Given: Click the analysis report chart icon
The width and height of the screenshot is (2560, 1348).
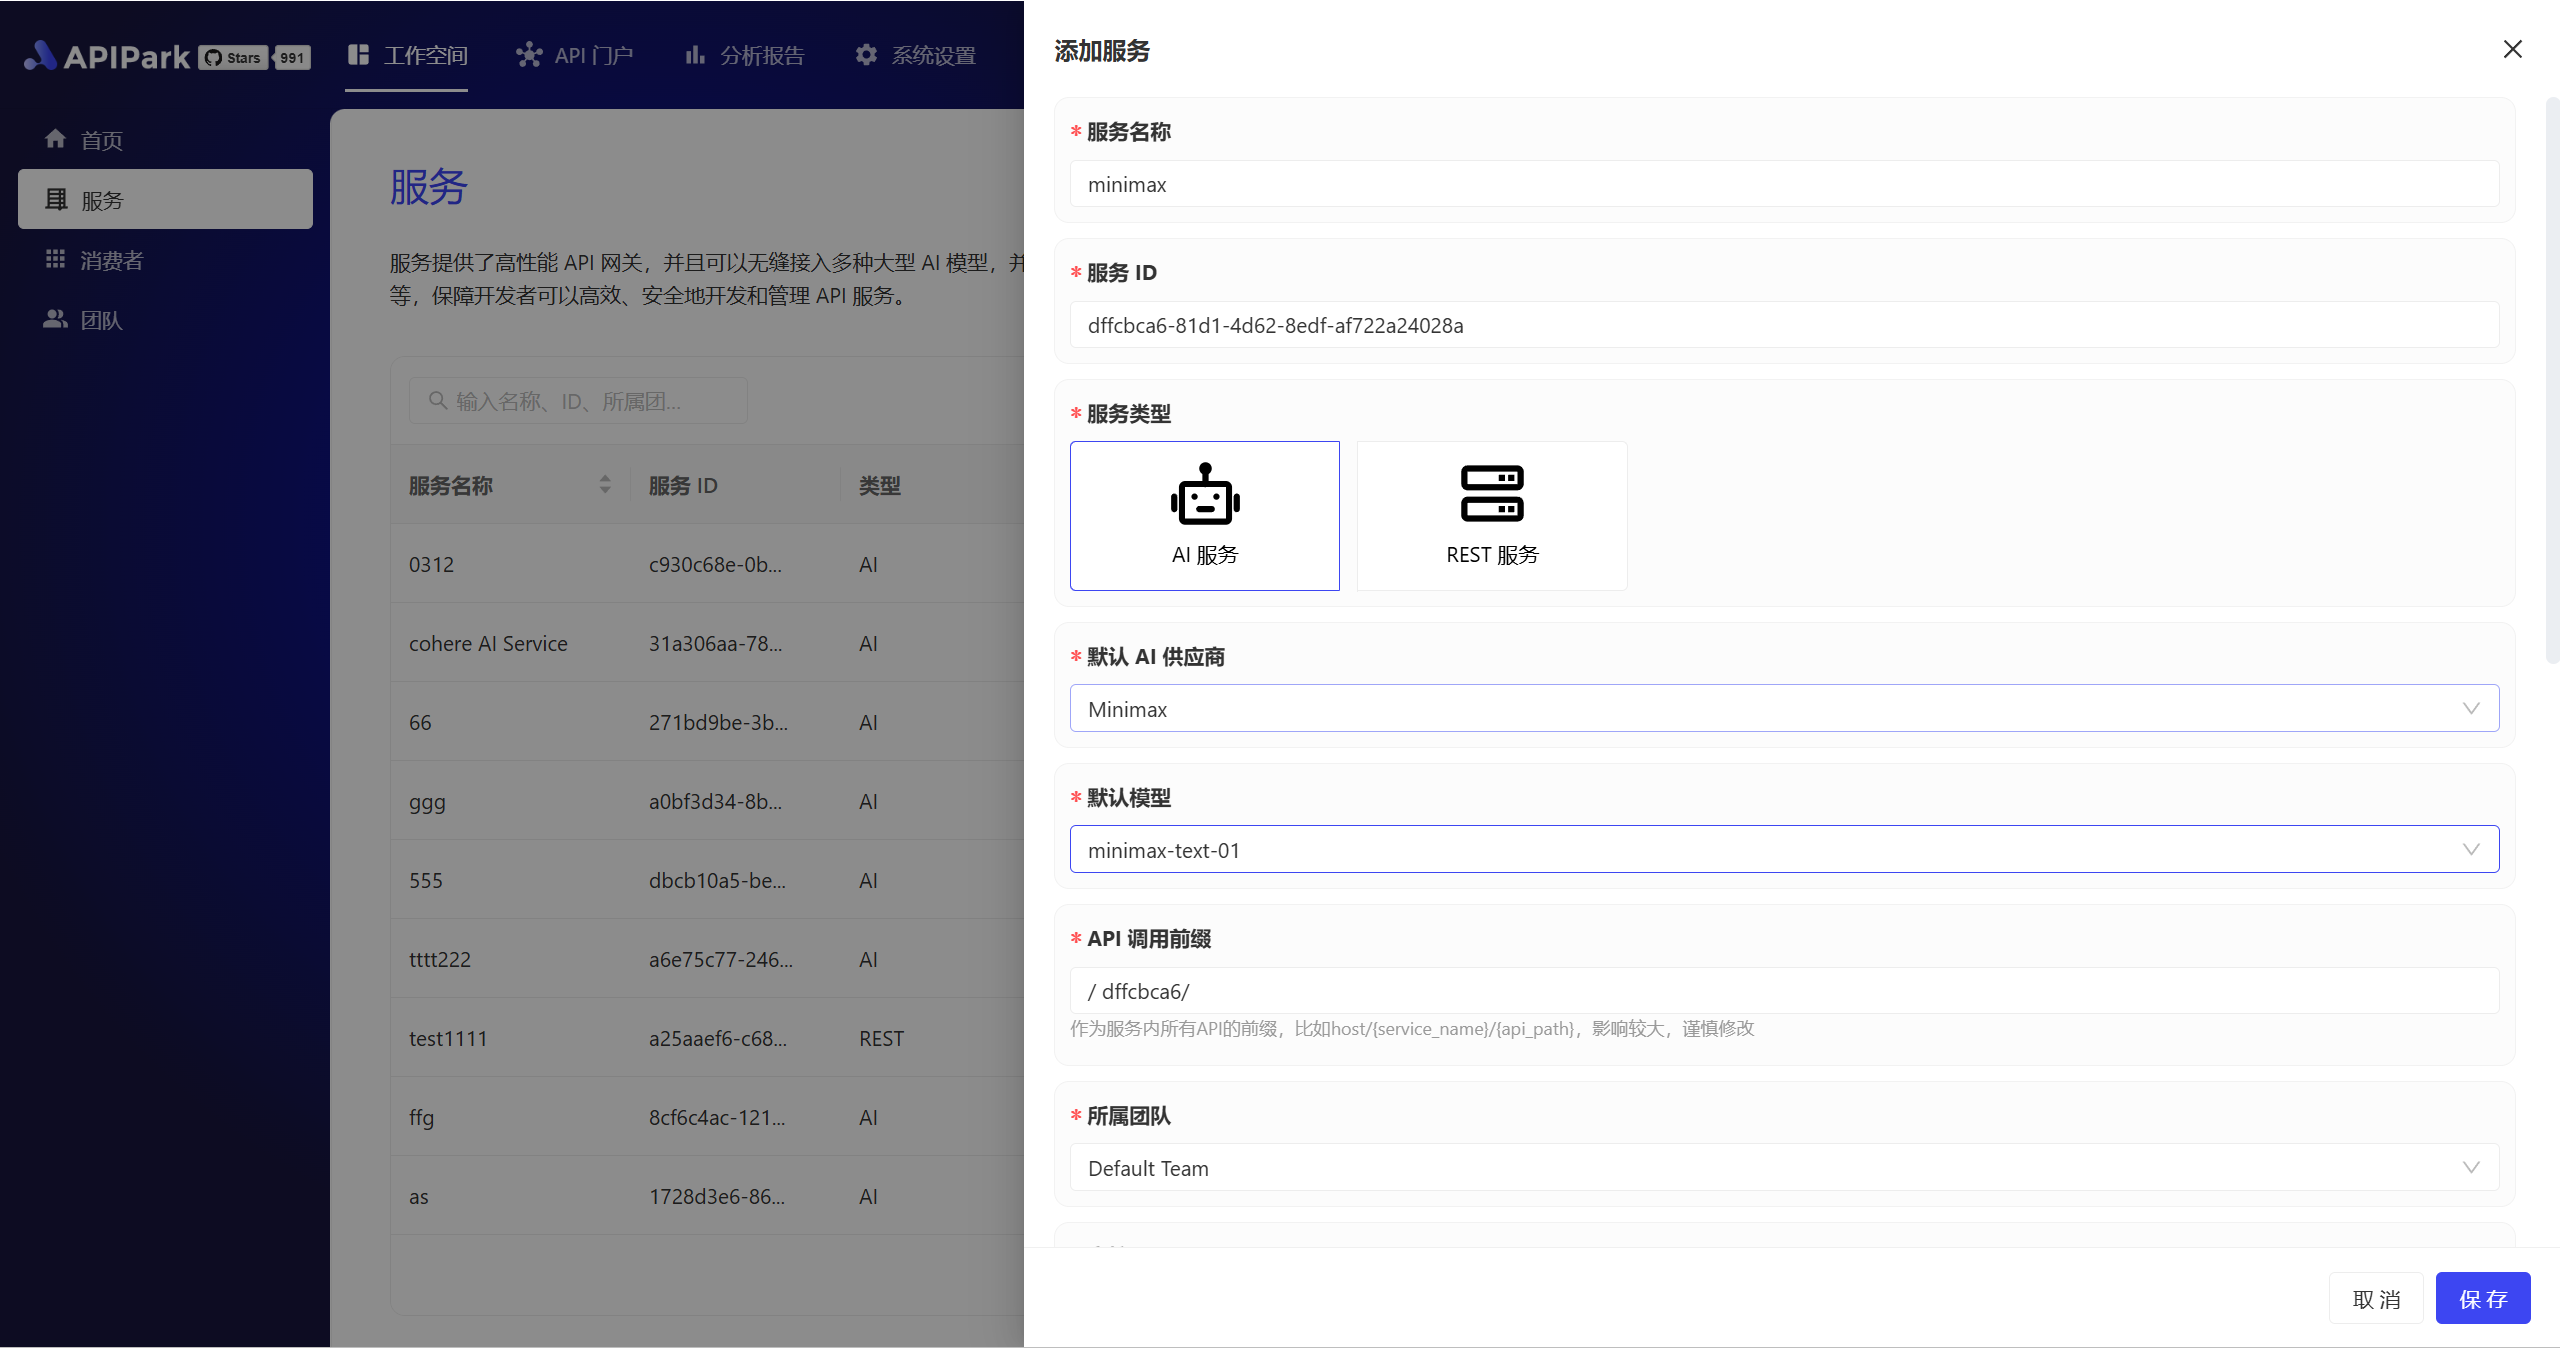Looking at the screenshot, I should (695, 55).
